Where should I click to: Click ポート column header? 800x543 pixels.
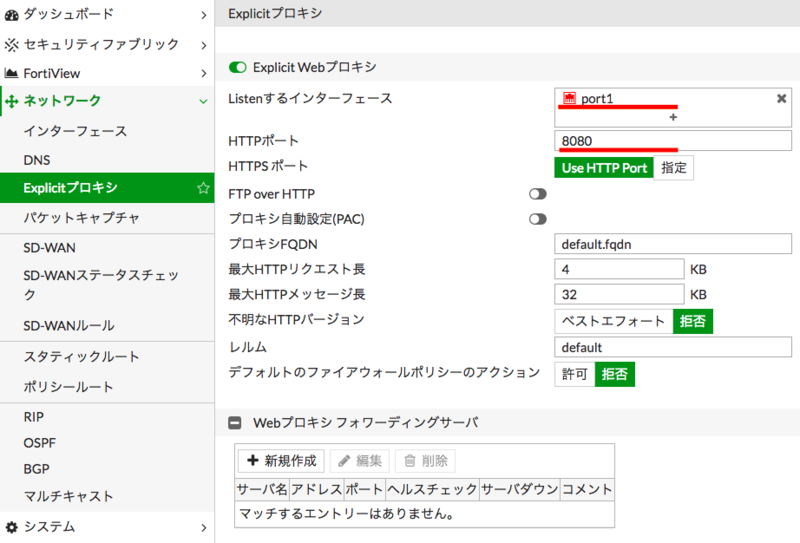pyautogui.click(x=364, y=489)
